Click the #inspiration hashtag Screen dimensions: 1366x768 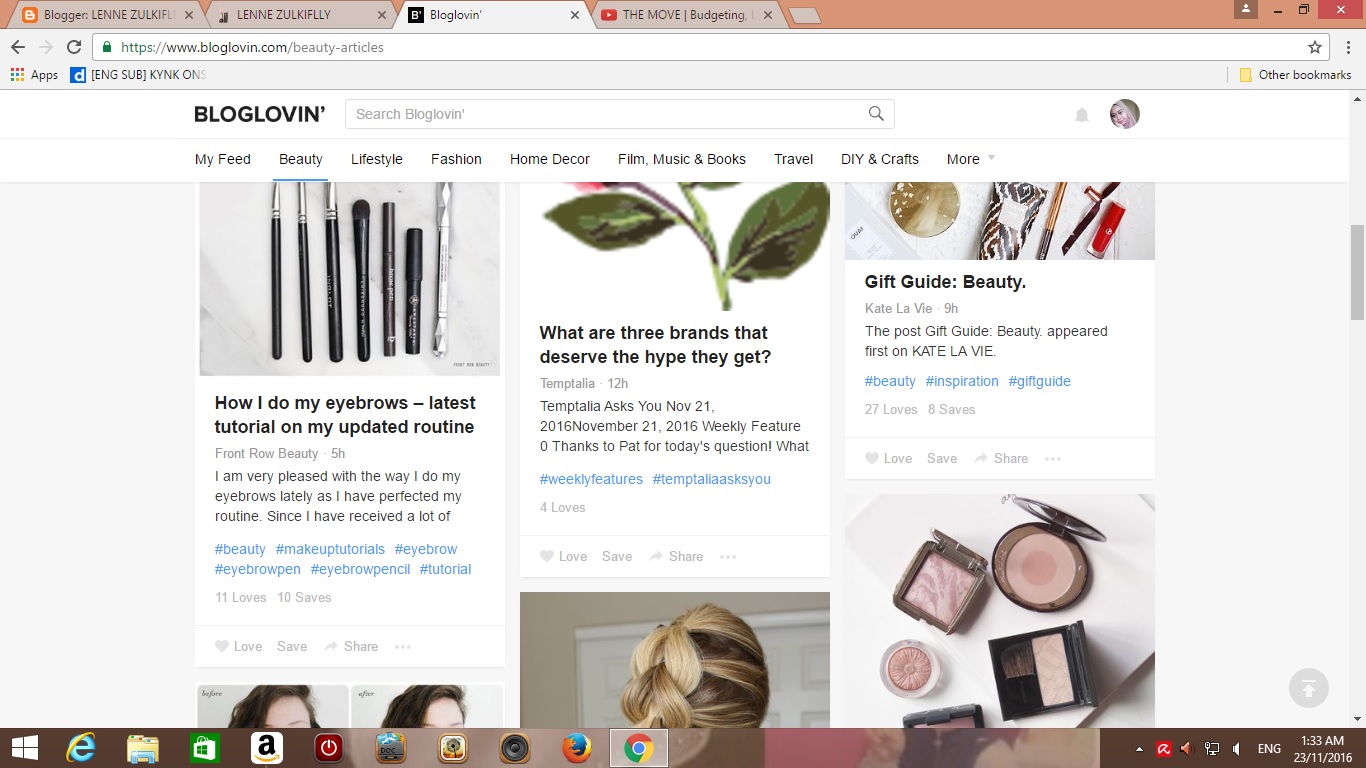pyautogui.click(x=962, y=381)
